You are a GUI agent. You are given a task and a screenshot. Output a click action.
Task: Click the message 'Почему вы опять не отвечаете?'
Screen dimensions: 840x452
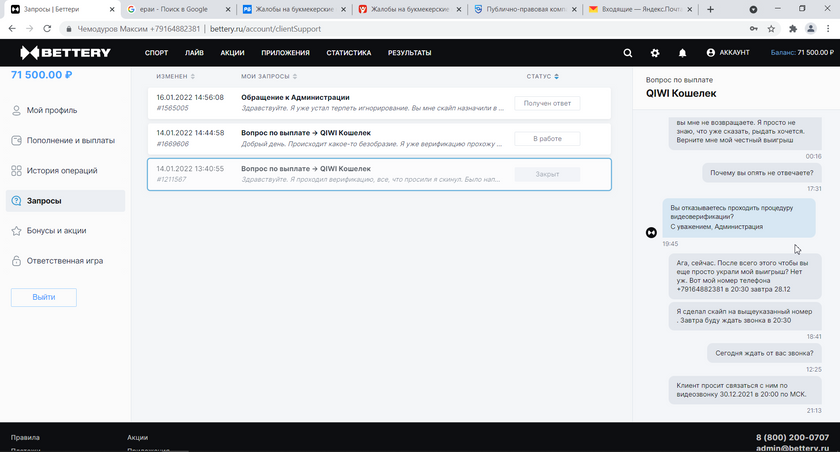(x=761, y=173)
